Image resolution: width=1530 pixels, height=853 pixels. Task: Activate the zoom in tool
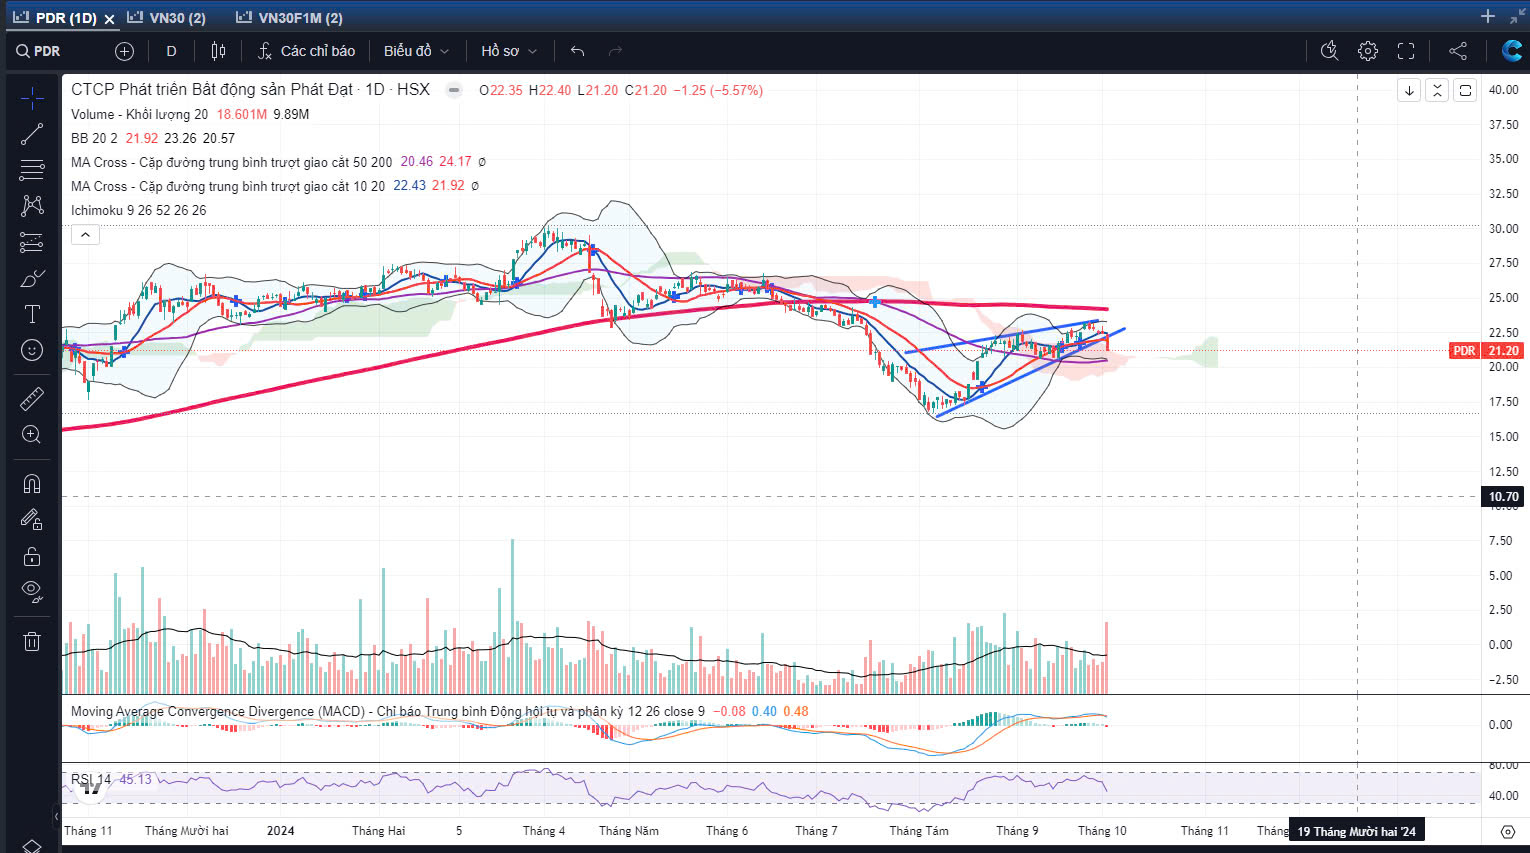(x=32, y=434)
